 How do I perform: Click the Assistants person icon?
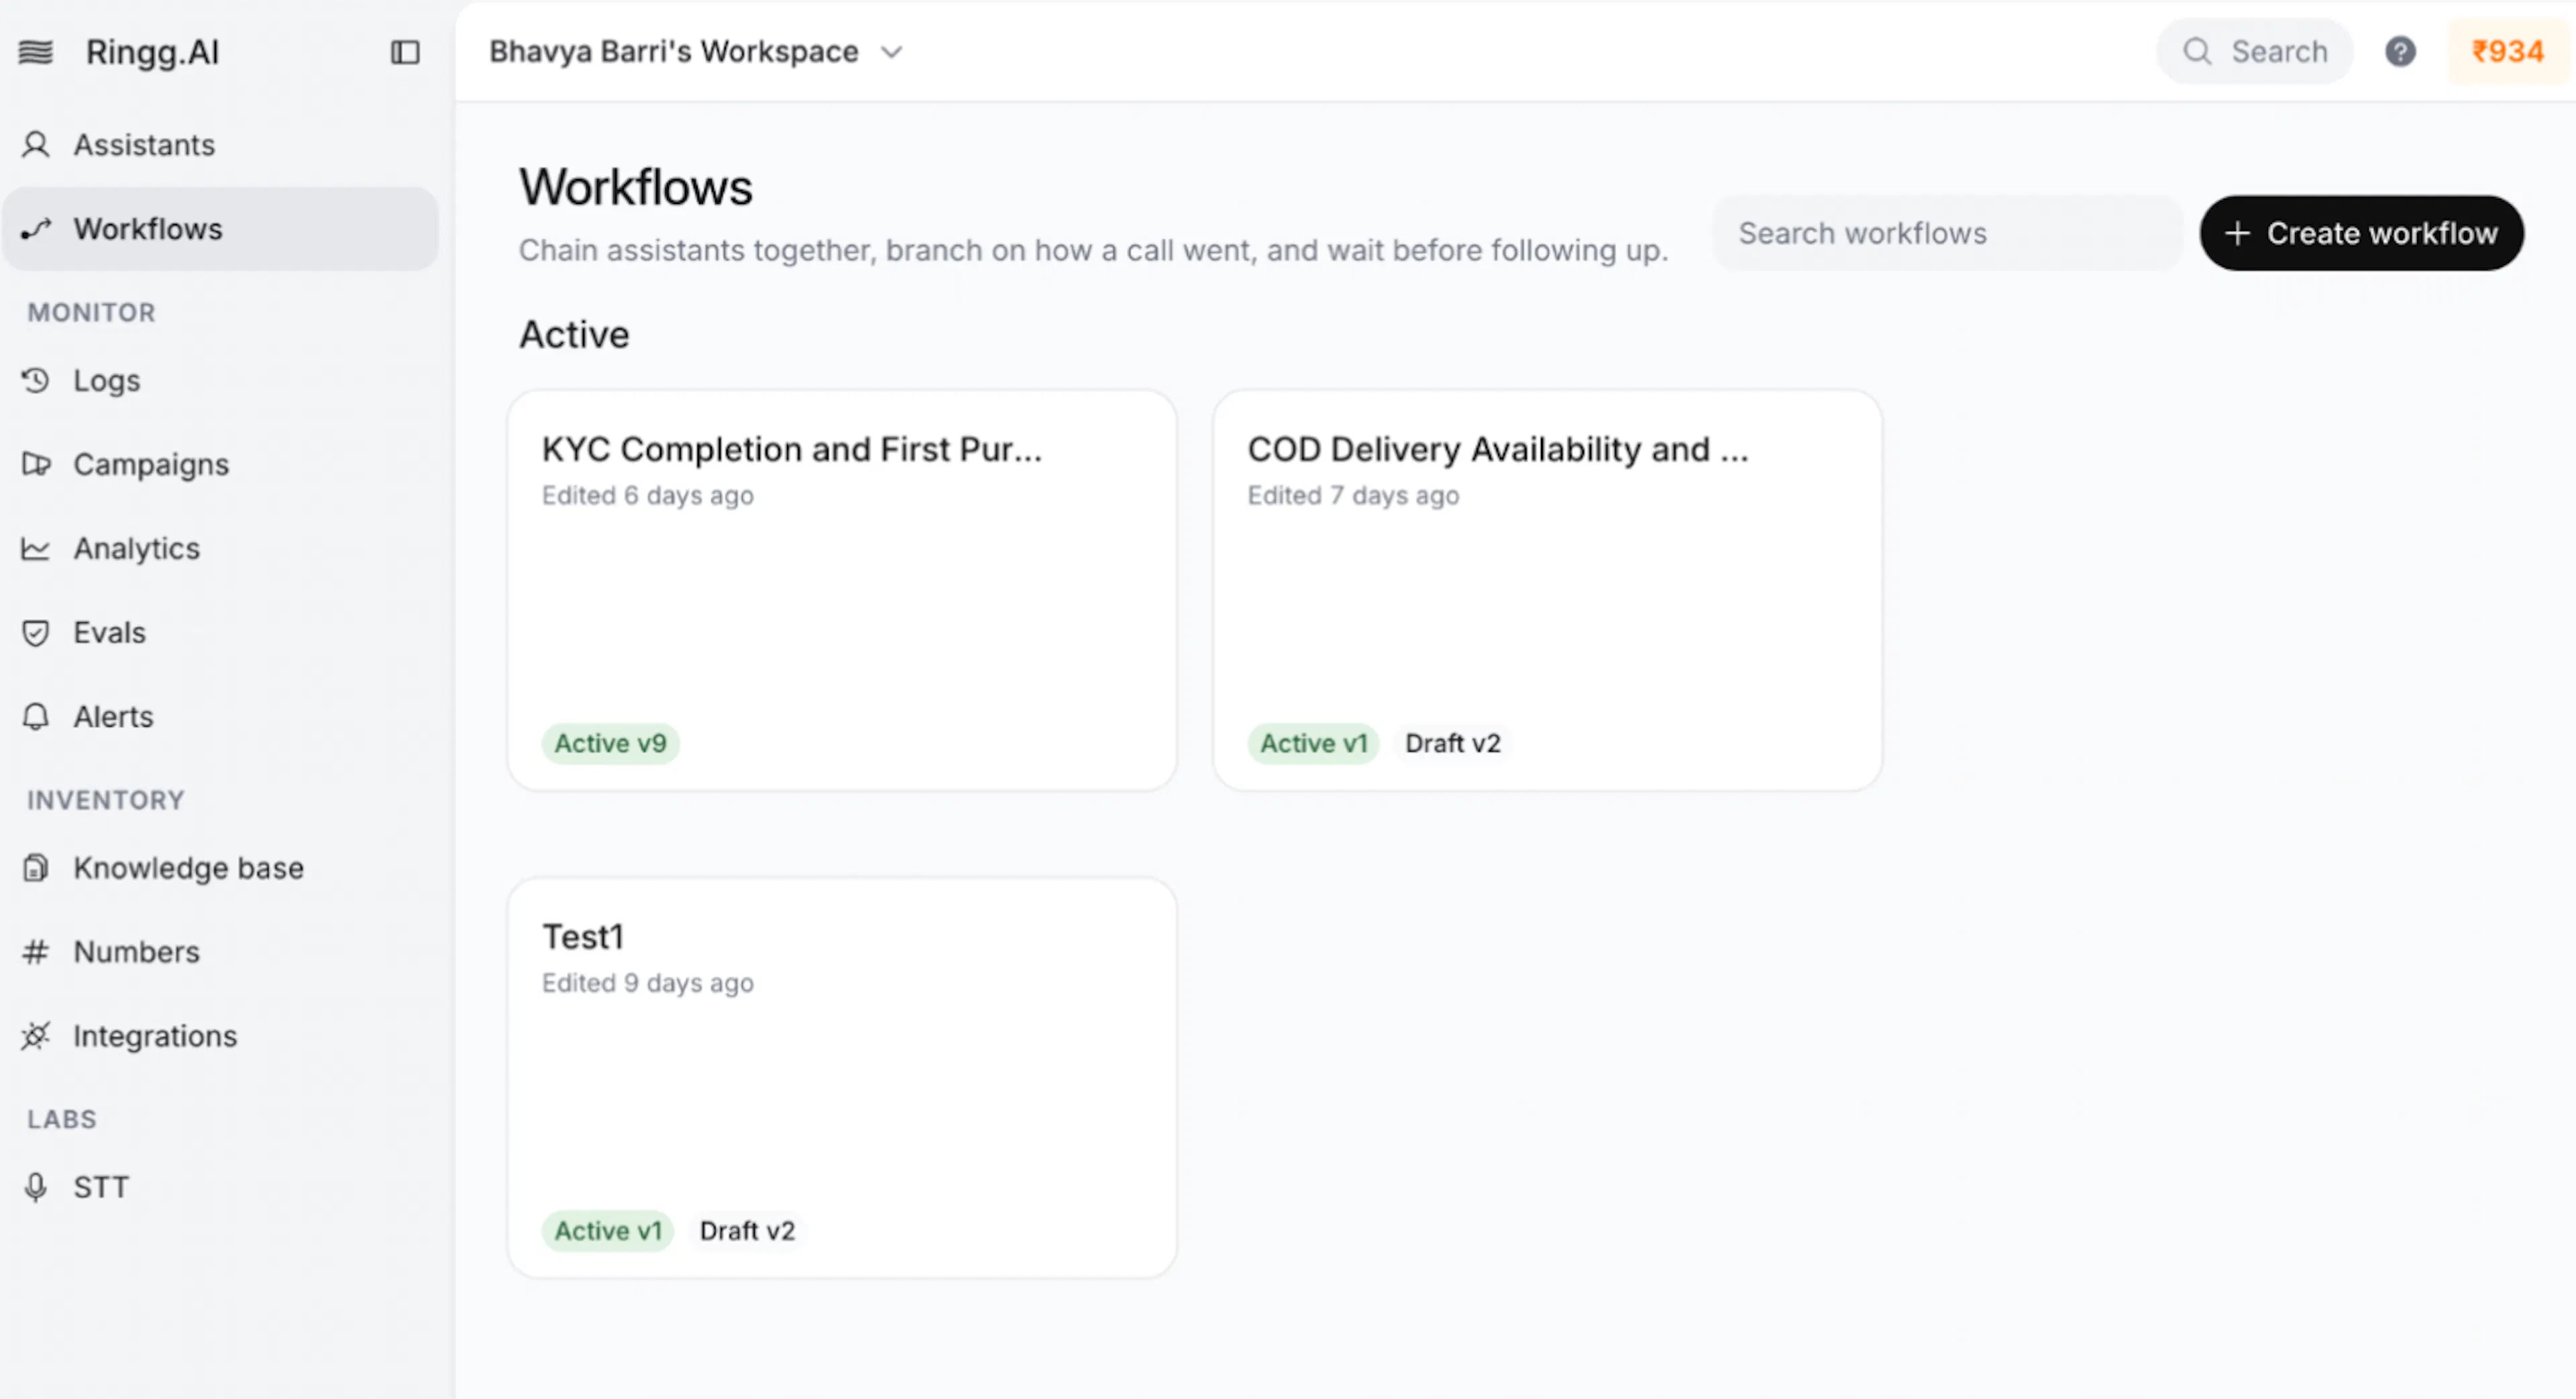pos(36,145)
